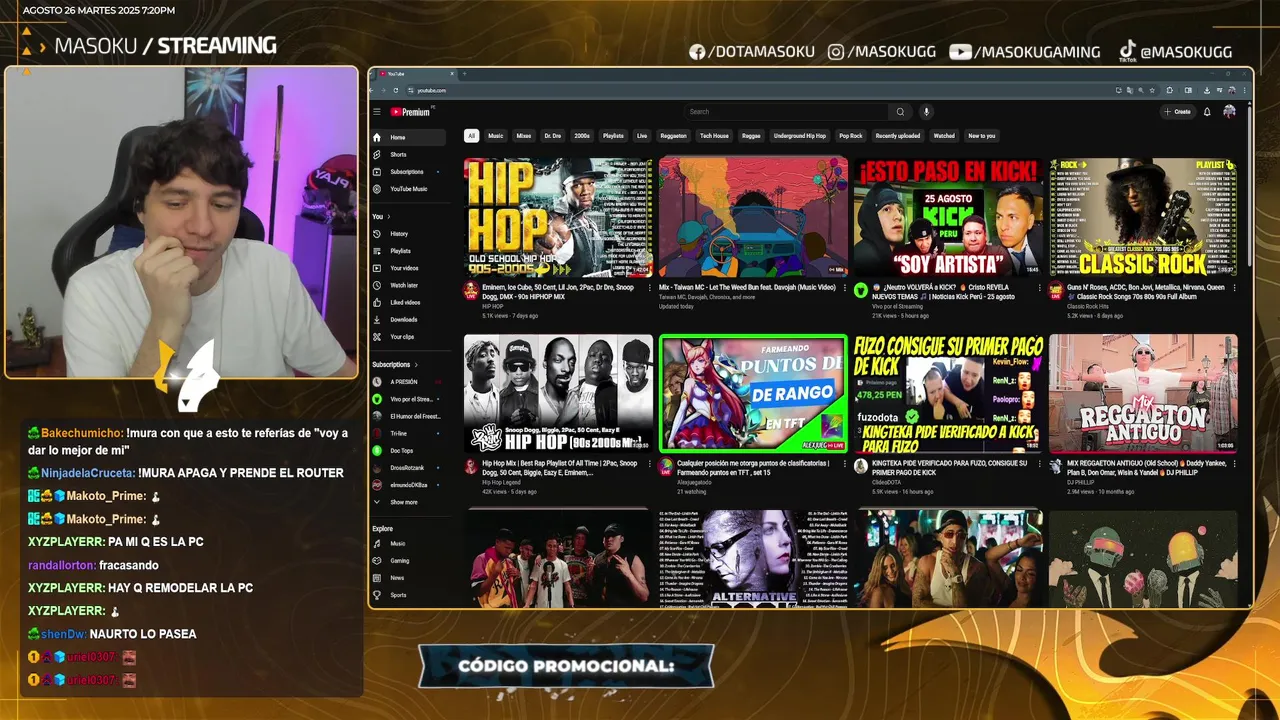Open the Doc Tops subscription channel
The height and width of the screenshot is (720, 1280).
(x=408, y=450)
